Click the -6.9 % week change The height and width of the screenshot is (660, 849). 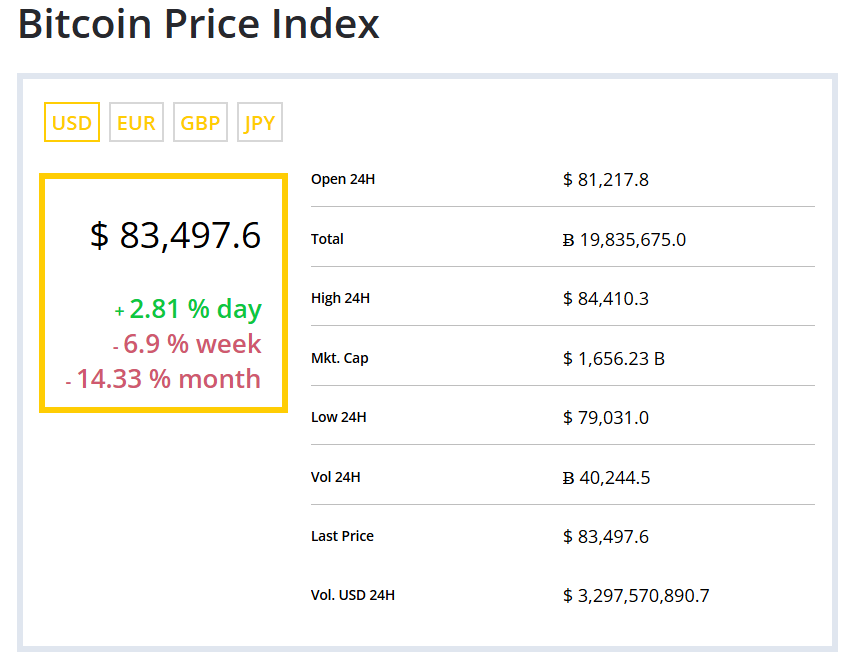187,344
